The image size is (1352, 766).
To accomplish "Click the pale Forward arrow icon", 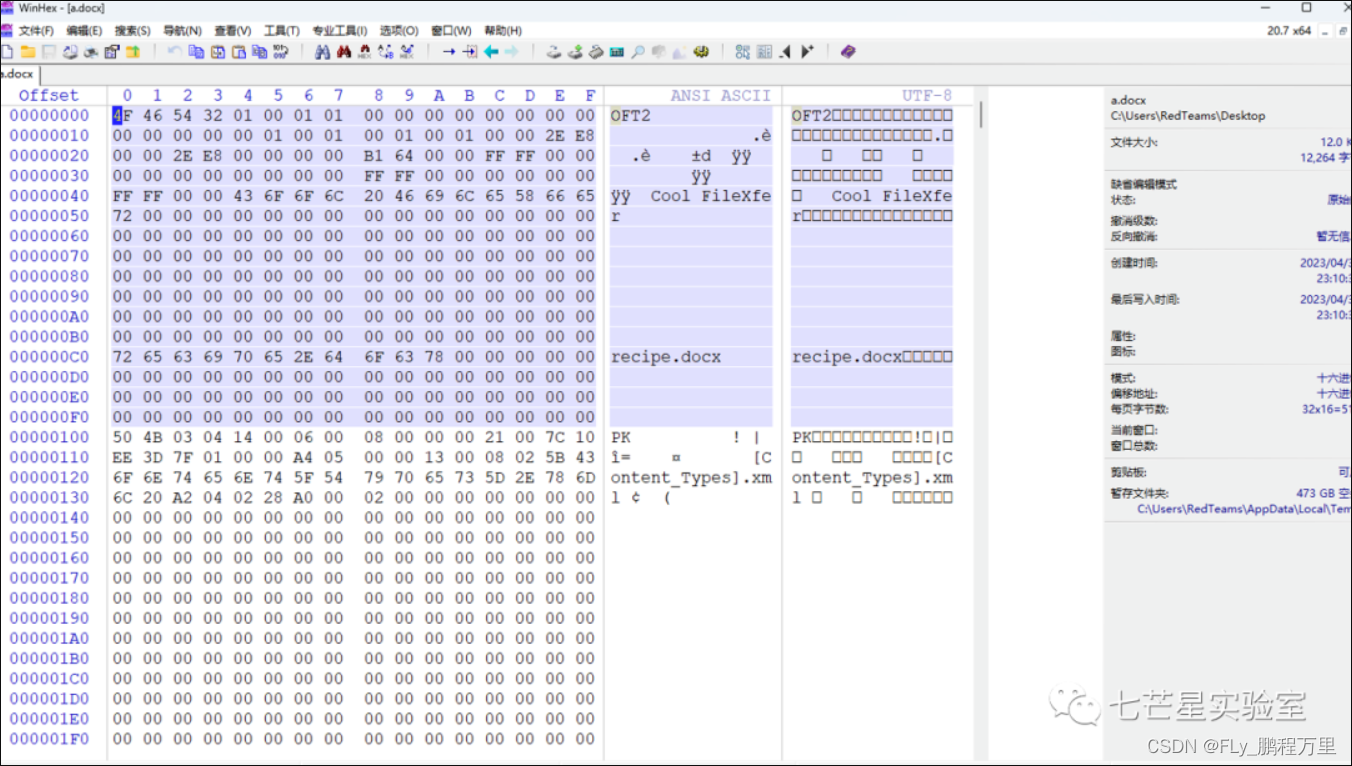I will (511, 51).
